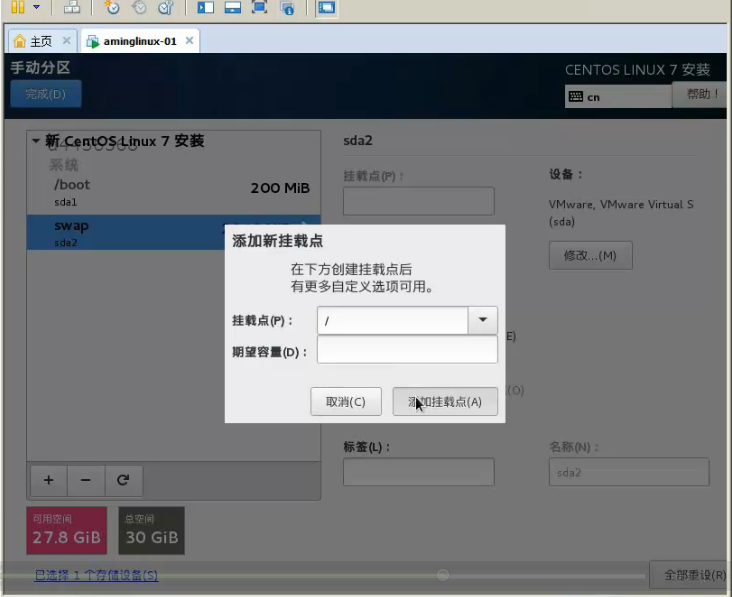The image size is (732, 597).
Task: Collapse the 新 CentOS Linux 7 安装 tree
Action: coord(36,140)
